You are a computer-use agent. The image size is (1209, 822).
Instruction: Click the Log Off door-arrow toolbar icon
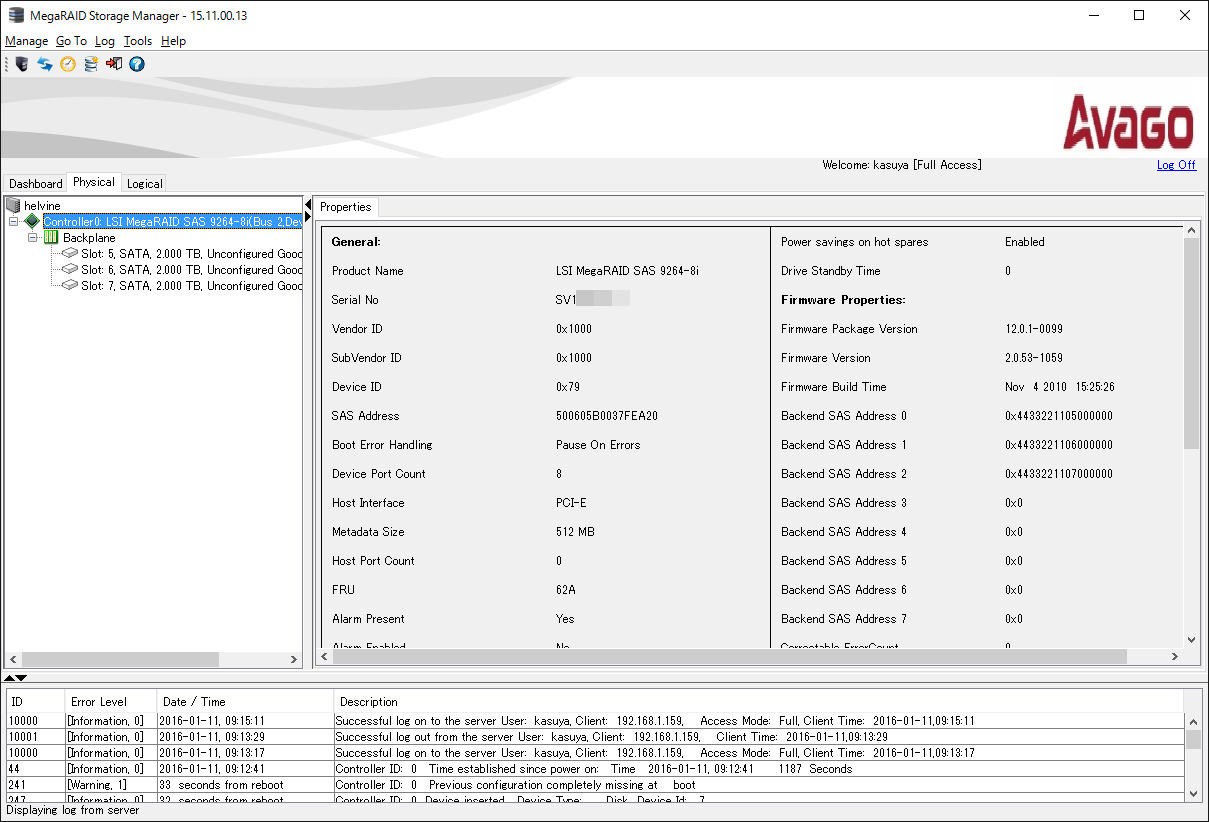tap(114, 64)
